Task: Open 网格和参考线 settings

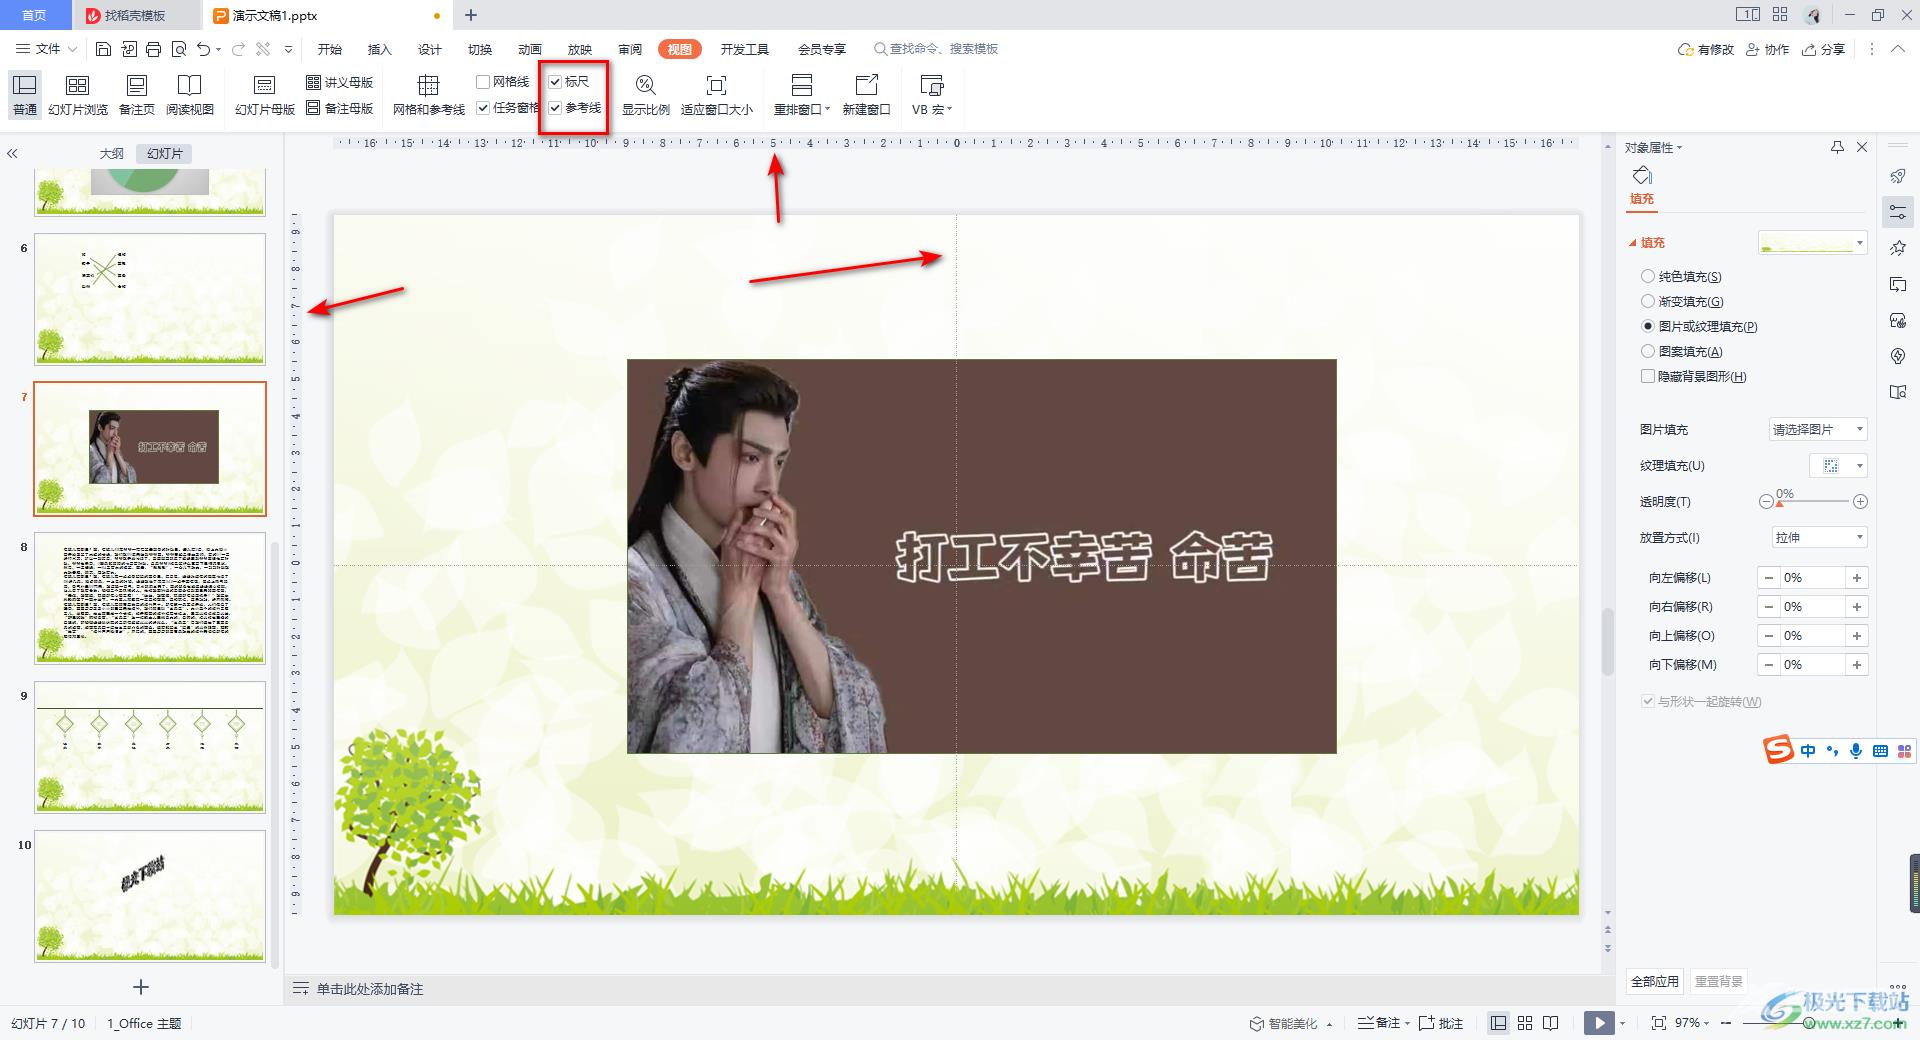Action: [x=429, y=95]
